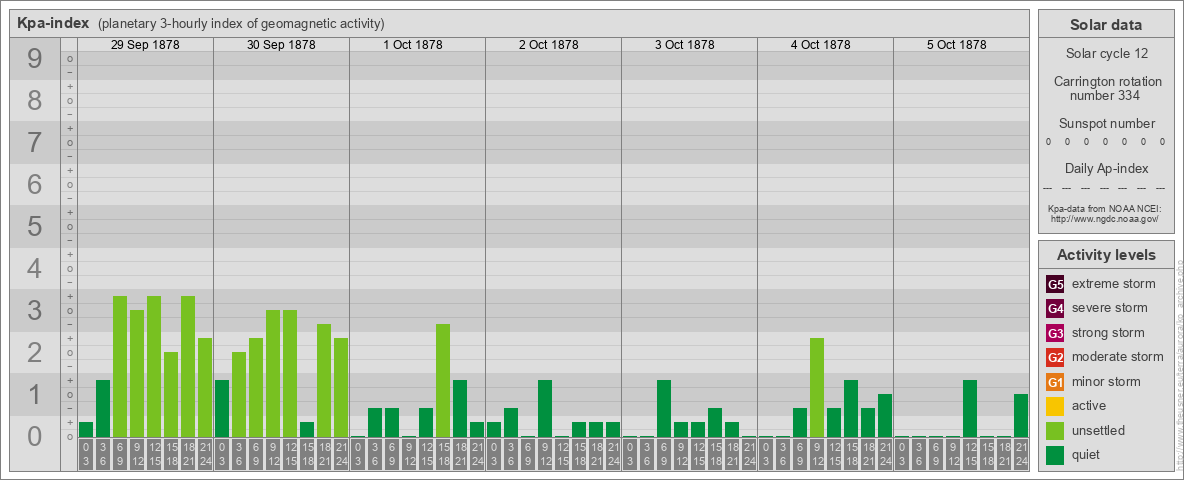Click Carrington rotation number 334 text

1108,88
